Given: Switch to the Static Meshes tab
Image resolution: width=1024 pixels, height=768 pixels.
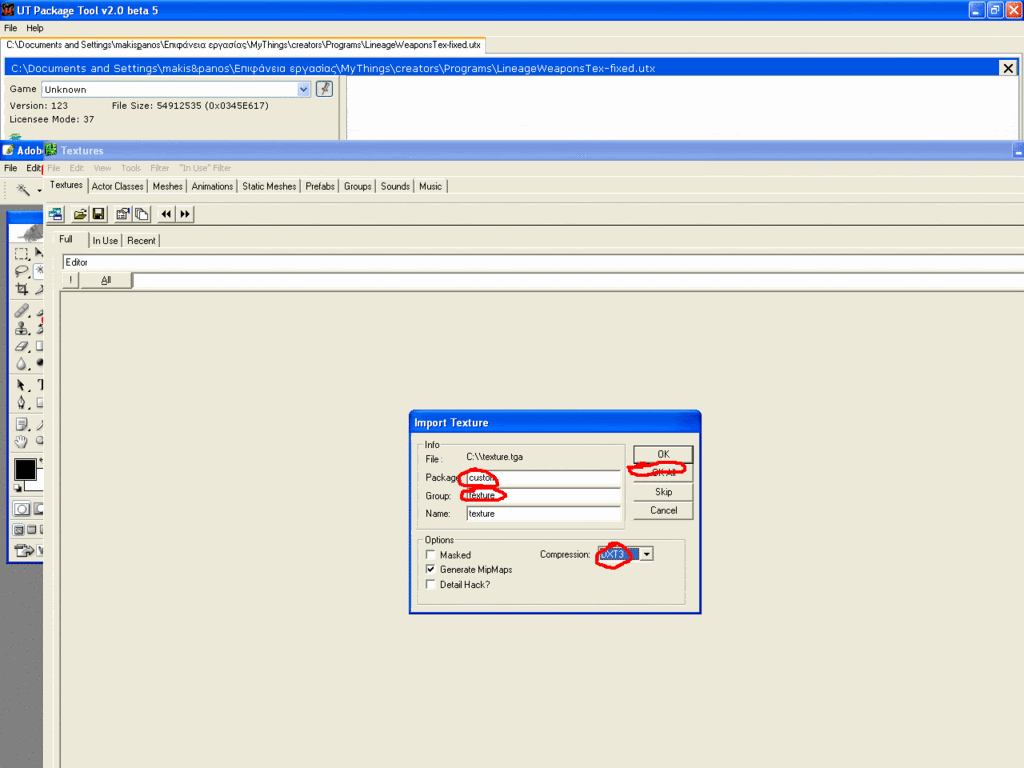Looking at the screenshot, I should click(x=269, y=186).
